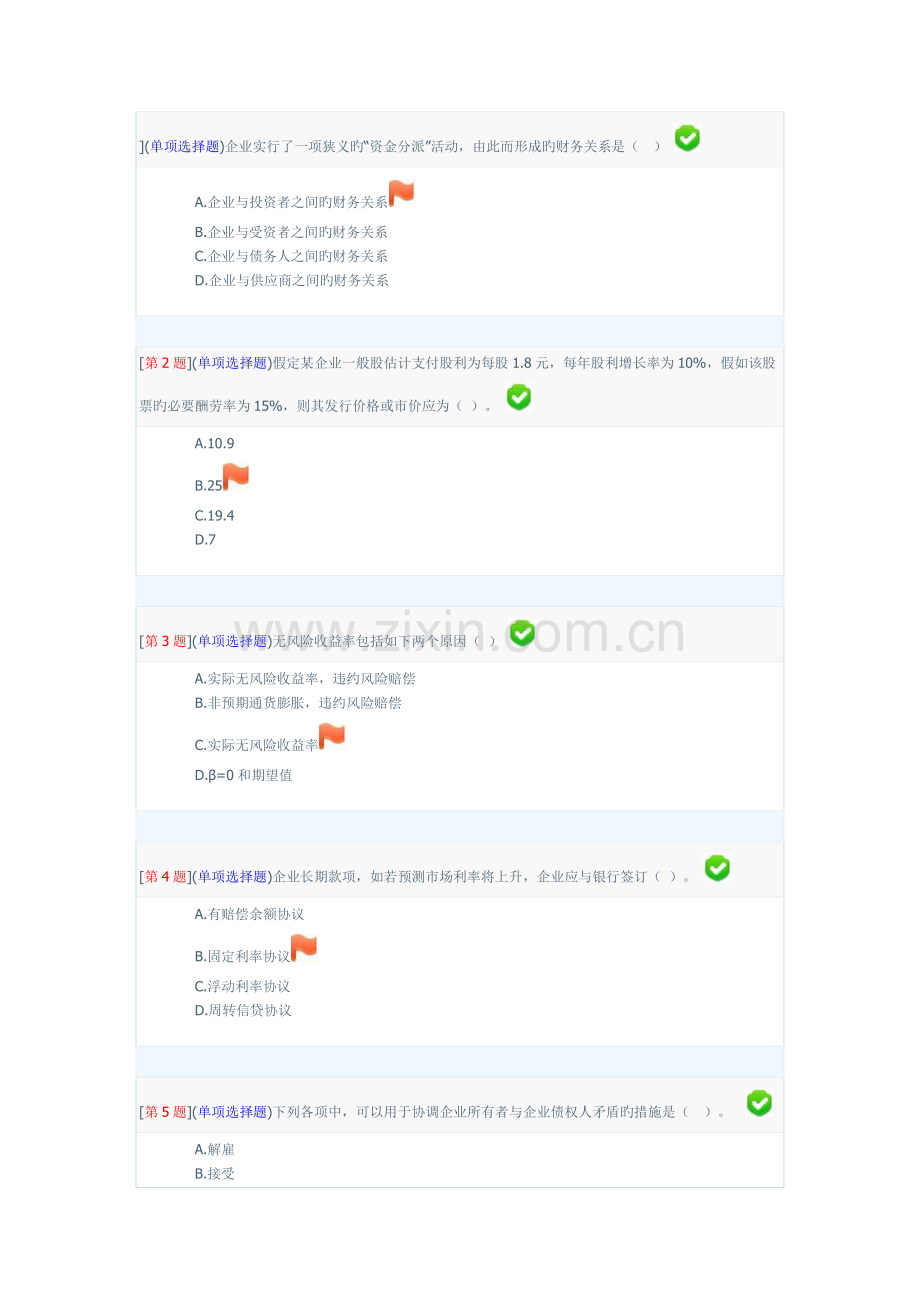
Task: Click the green checkmark next to question 2
Action: (x=519, y=398)
